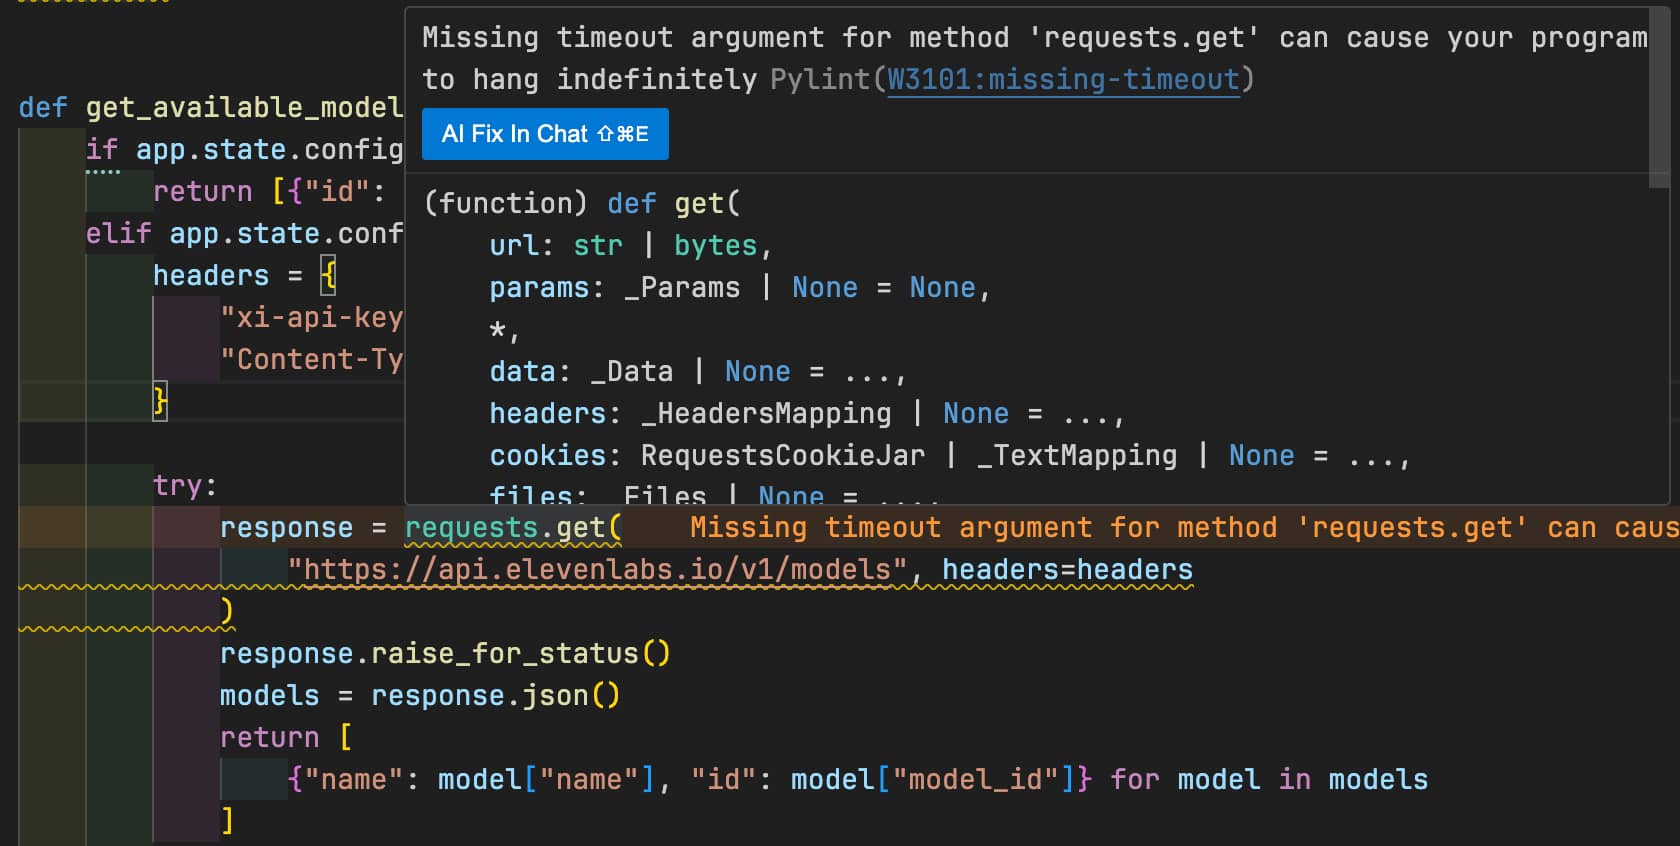1680x846 pixels.
Task: Click the highlighted opening brace after headers =
Action: pos(328,275)
